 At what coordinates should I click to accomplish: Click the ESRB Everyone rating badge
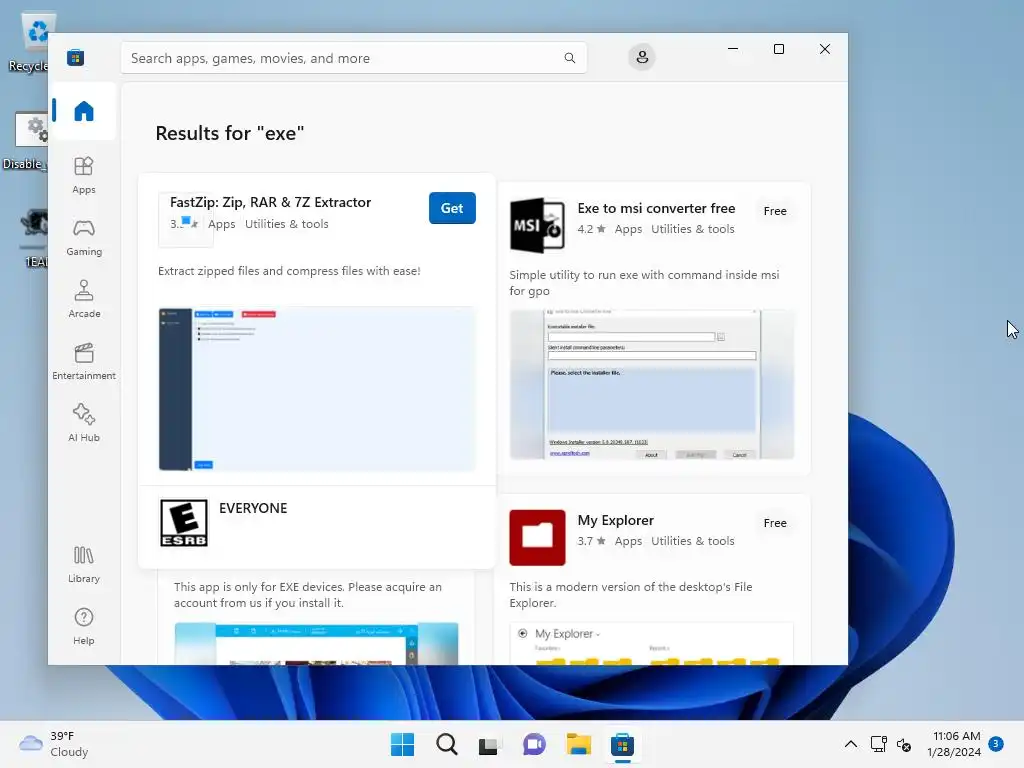coord(184,523)
